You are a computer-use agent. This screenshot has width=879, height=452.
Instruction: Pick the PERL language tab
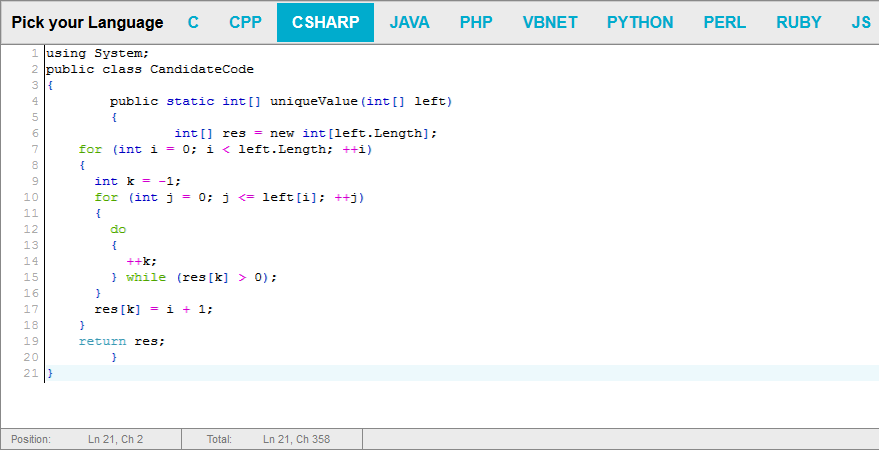pos(724,22)
